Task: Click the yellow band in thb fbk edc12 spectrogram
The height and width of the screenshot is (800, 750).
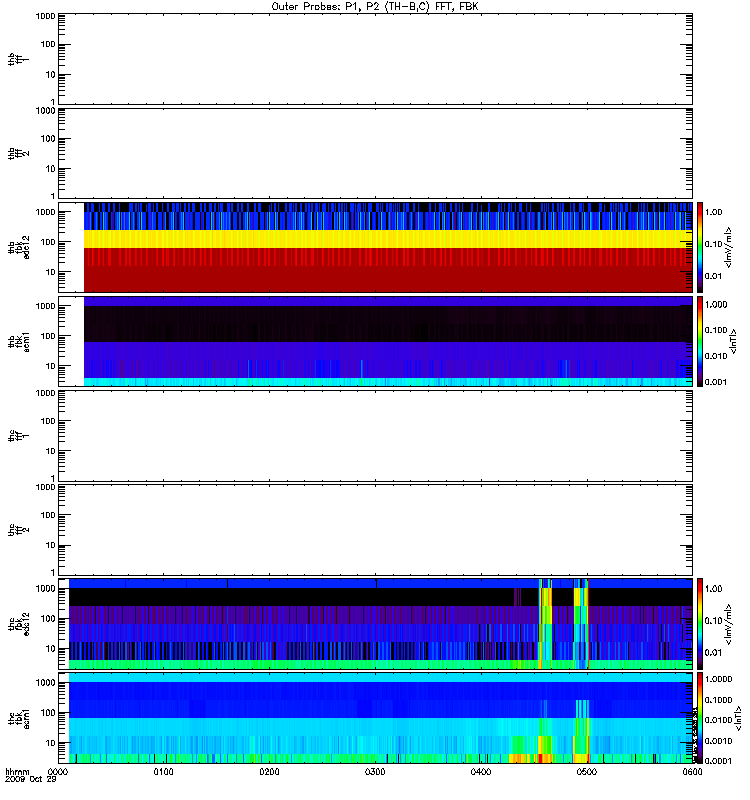Action: point(388,239)
